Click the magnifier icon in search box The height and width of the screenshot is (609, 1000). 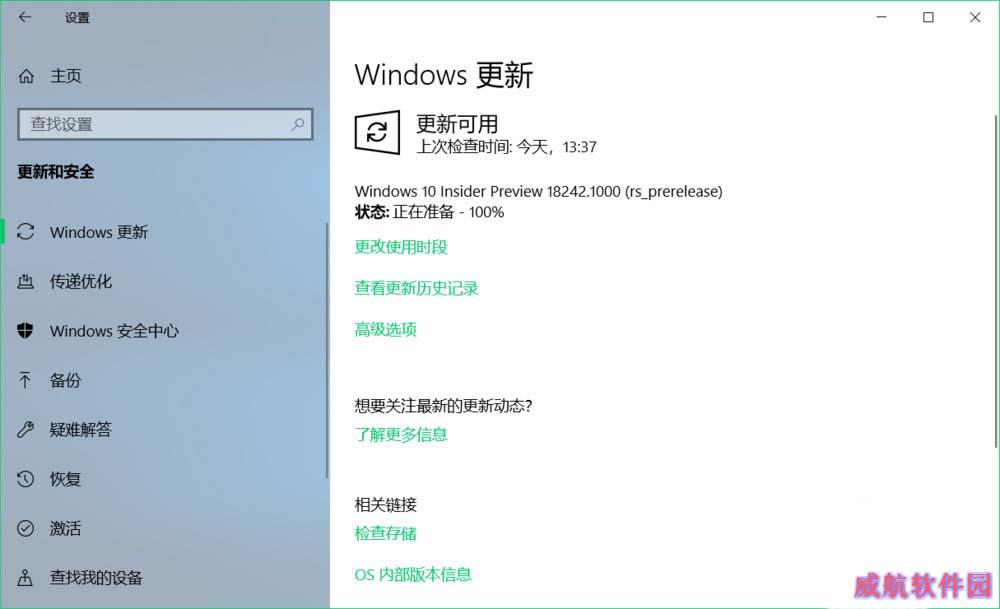[298, 124]
